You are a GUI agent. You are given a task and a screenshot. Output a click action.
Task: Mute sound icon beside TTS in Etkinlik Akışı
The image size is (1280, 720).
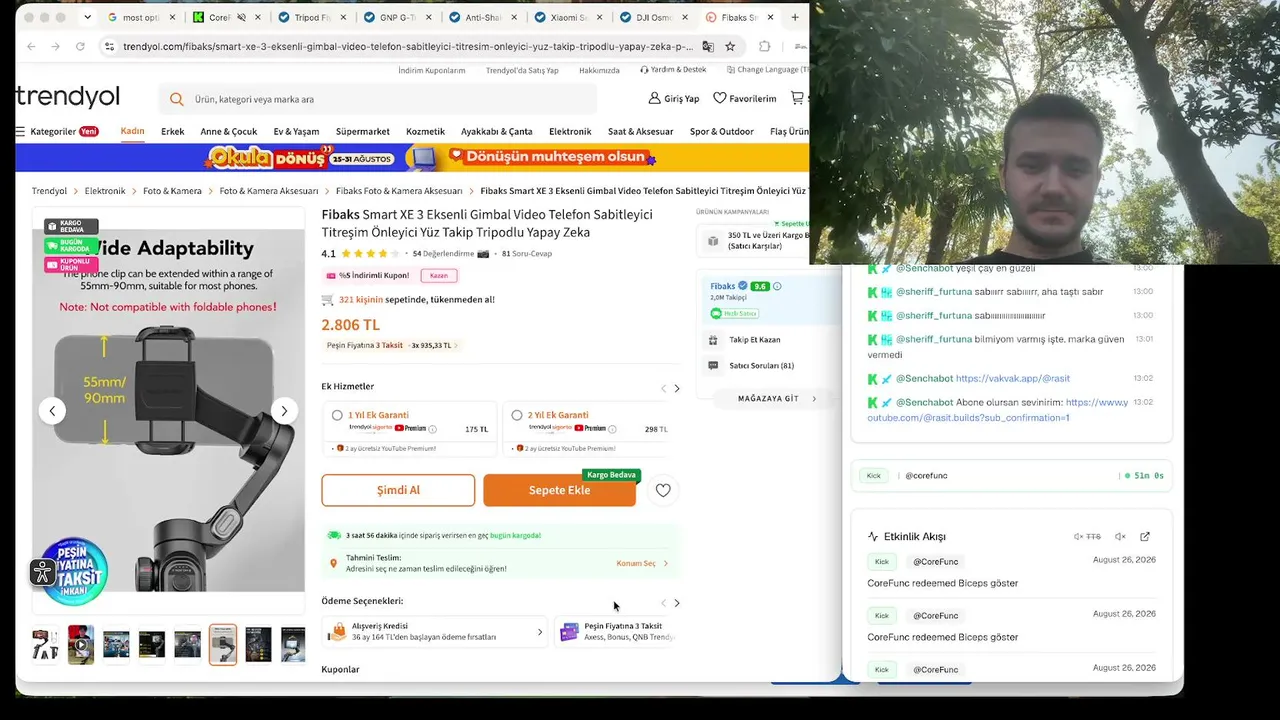(1121, 537)
